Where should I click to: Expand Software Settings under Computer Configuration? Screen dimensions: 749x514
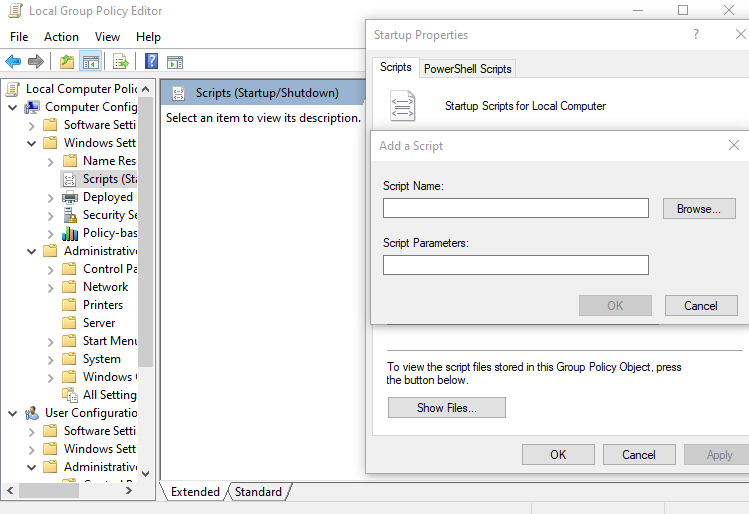tap(32, 126)
